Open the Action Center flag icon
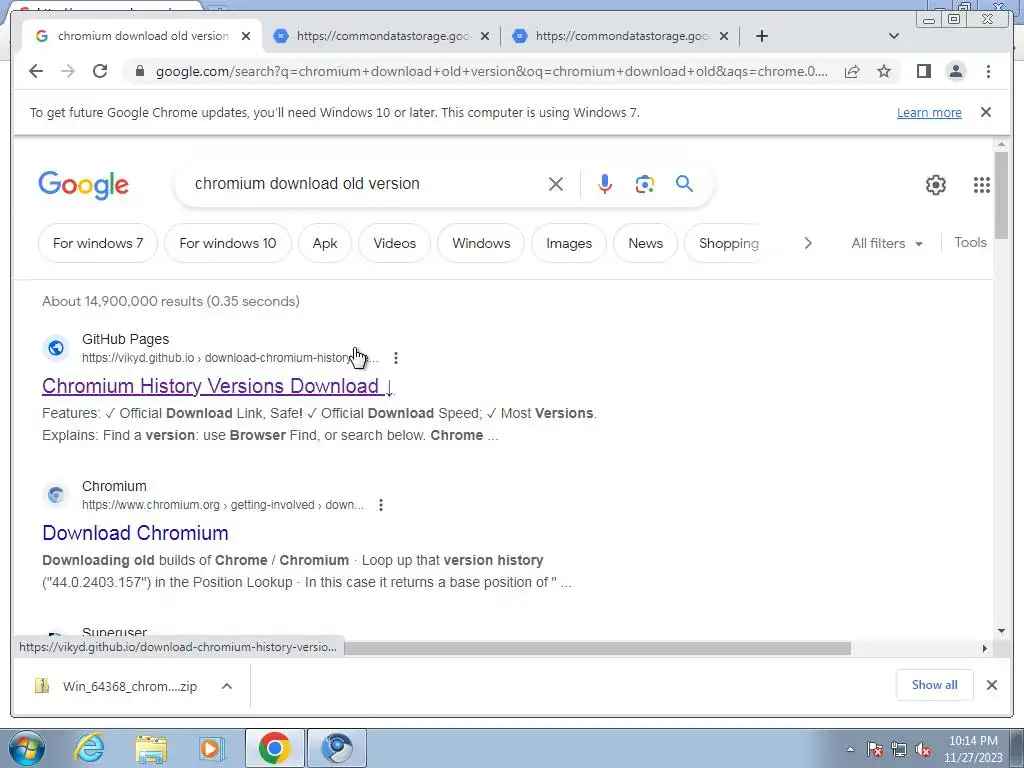Screen dimensions: 1024x768 point(875,750)
